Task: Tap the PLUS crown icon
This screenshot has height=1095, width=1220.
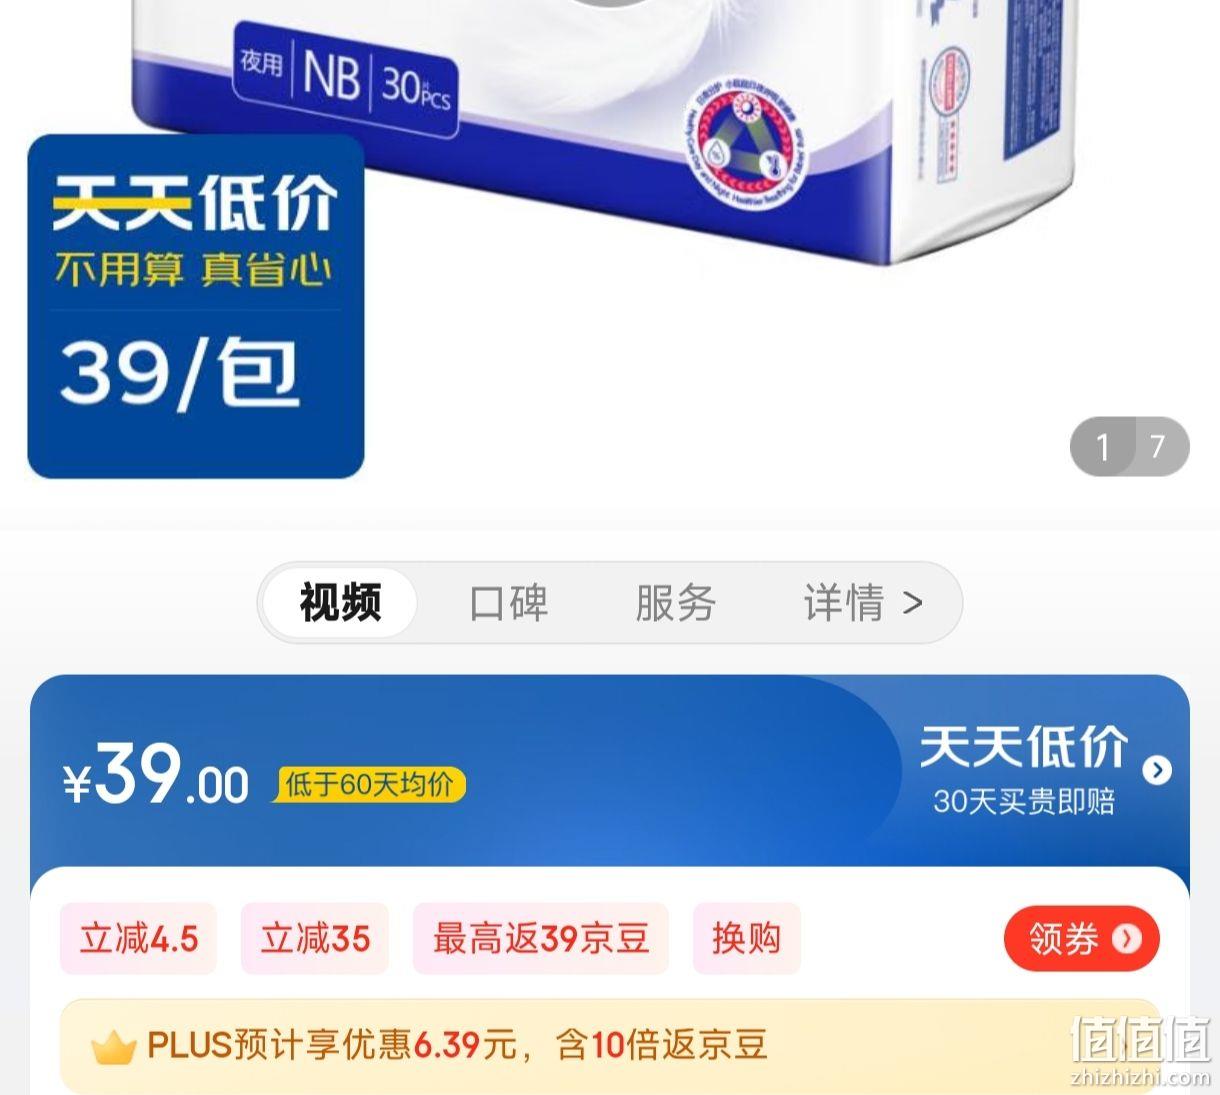Action: coord(113,1047)
